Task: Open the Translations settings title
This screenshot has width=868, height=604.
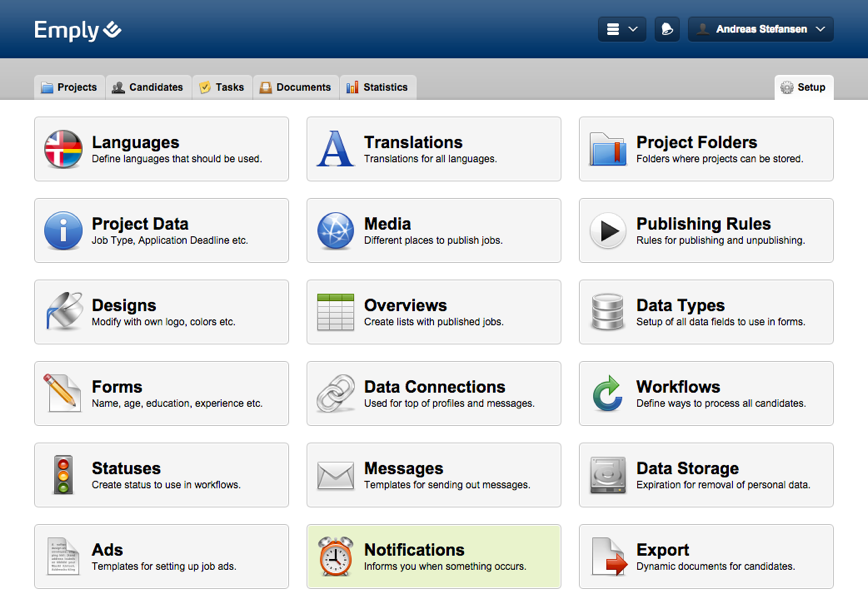Action: coord(413,142)
